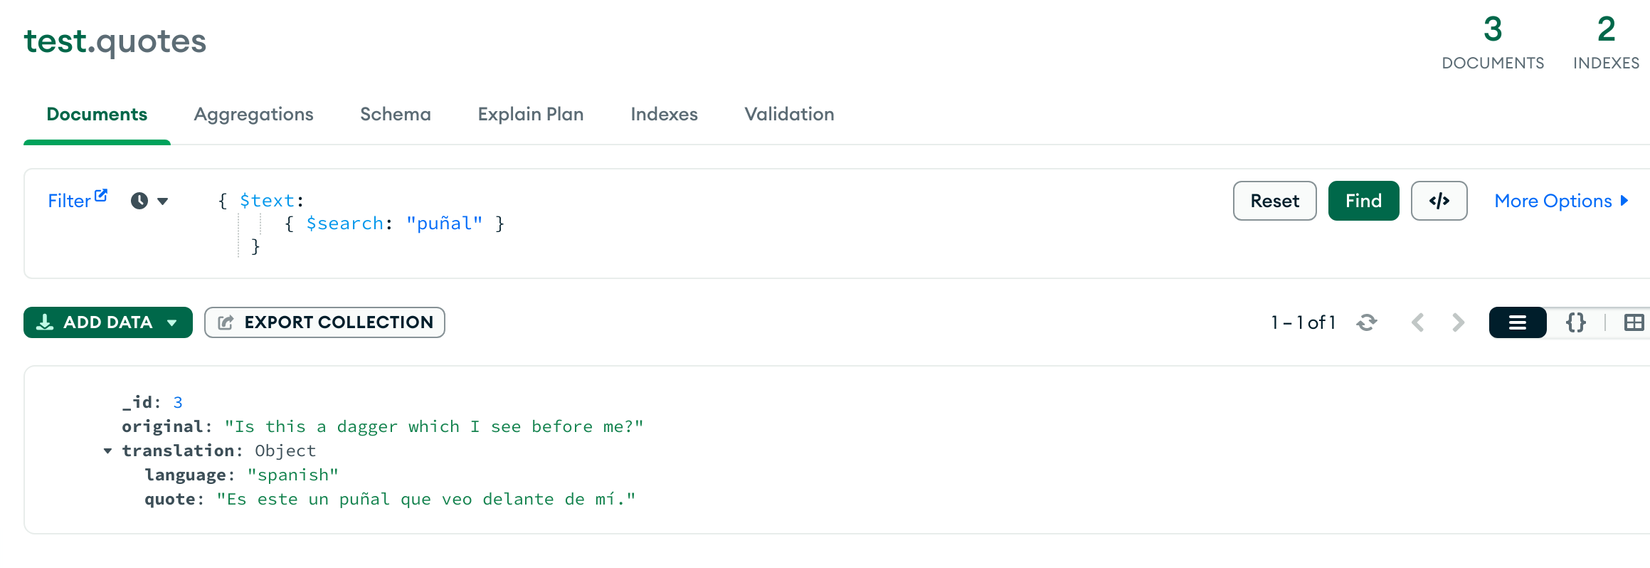
Task: Switch to JSON view
Action: pos(1576,322)
